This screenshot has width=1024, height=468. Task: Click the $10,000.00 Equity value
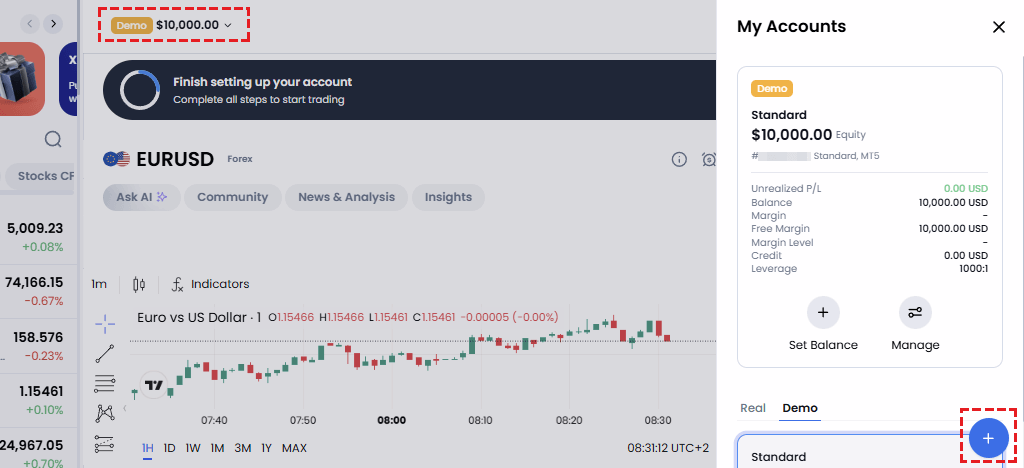click(792, 135)
